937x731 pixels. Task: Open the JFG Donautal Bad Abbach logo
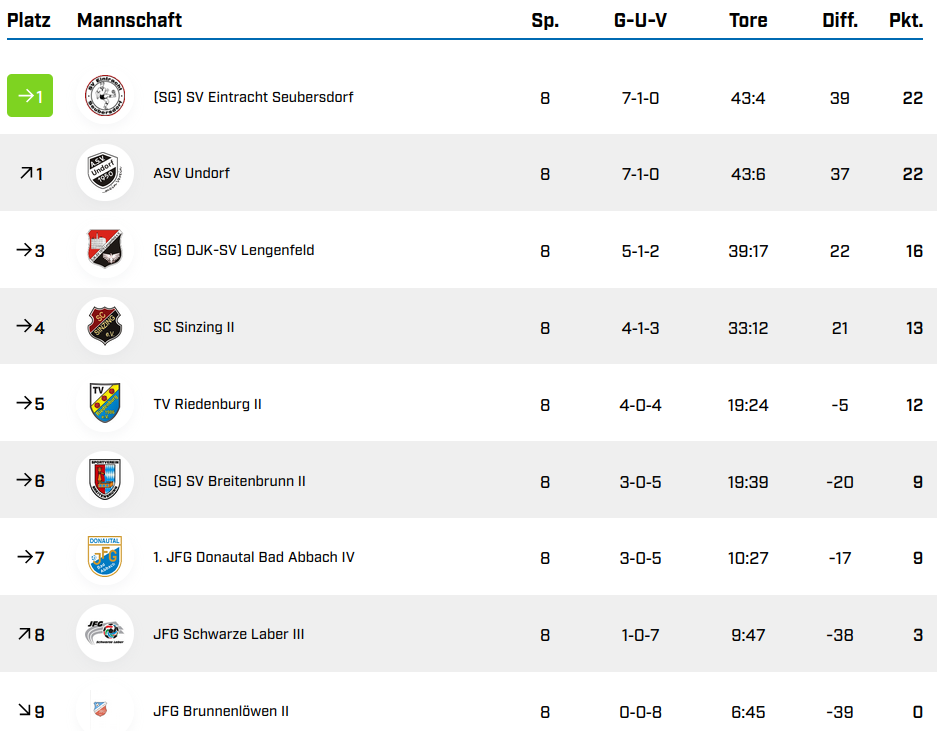click(104, 557)
